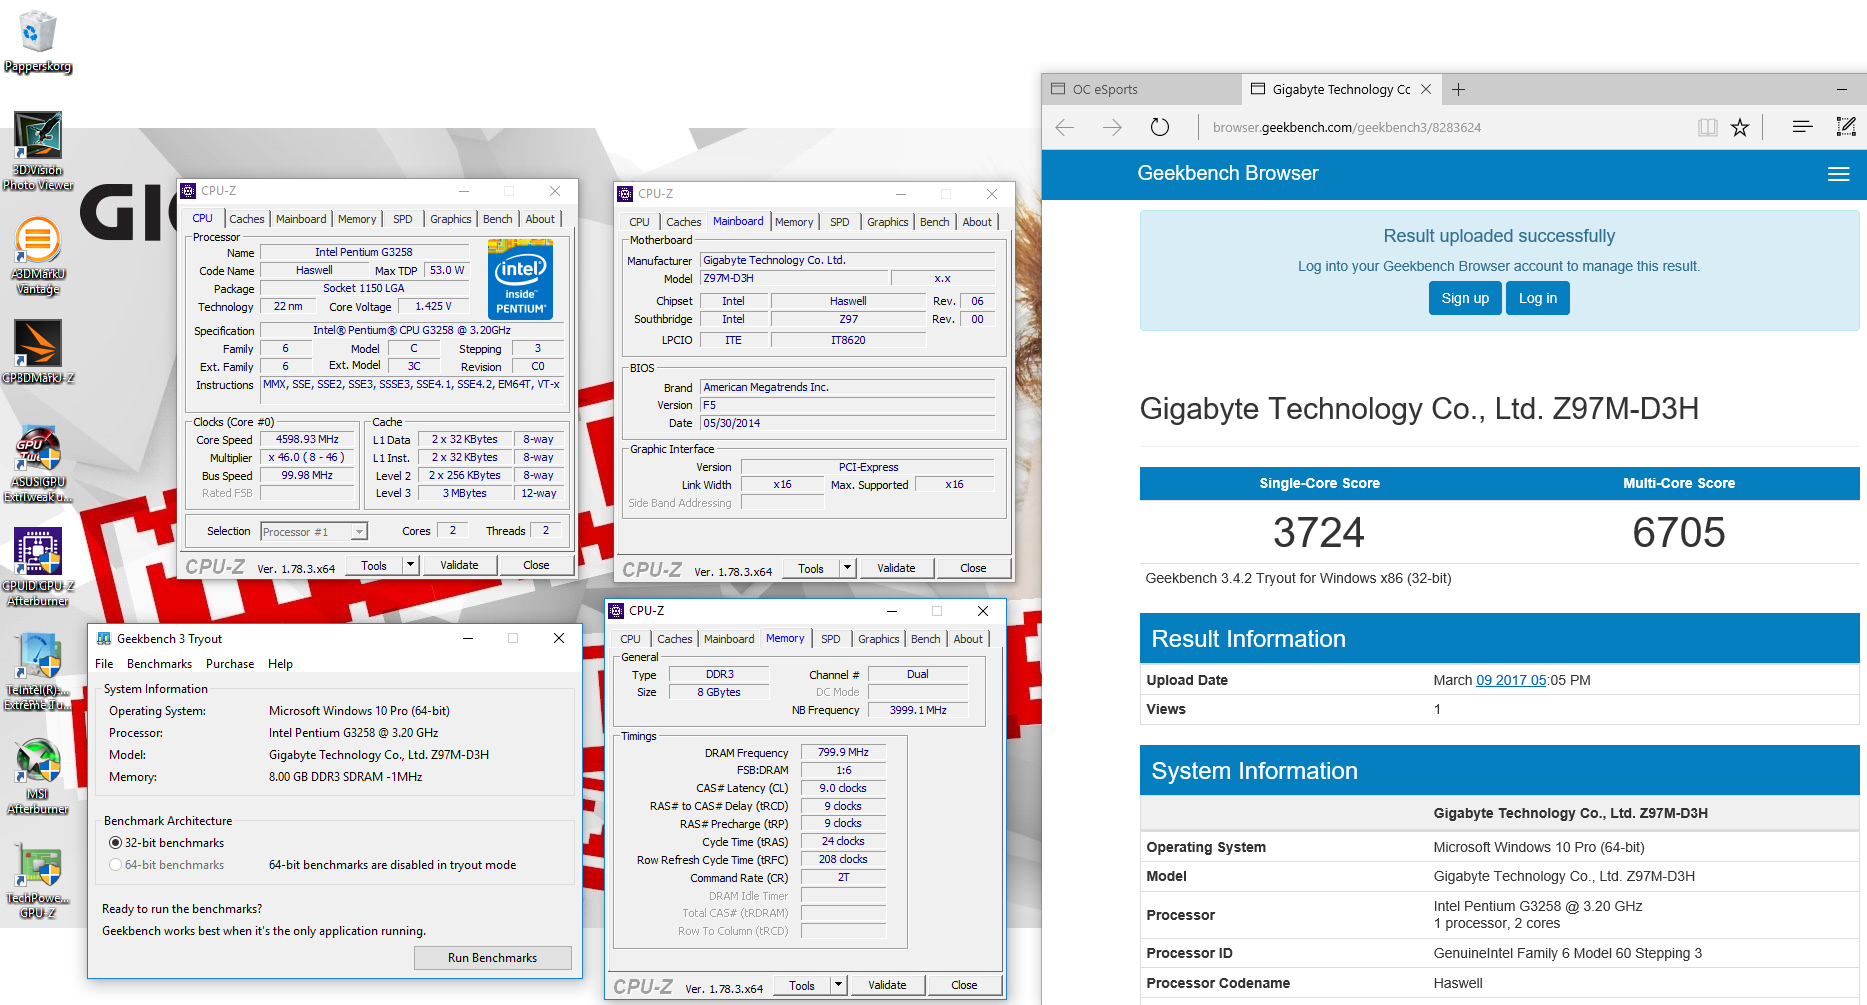
Task: Open Graphics tab in CPU-Z Memory window
Action: point(878,639)
